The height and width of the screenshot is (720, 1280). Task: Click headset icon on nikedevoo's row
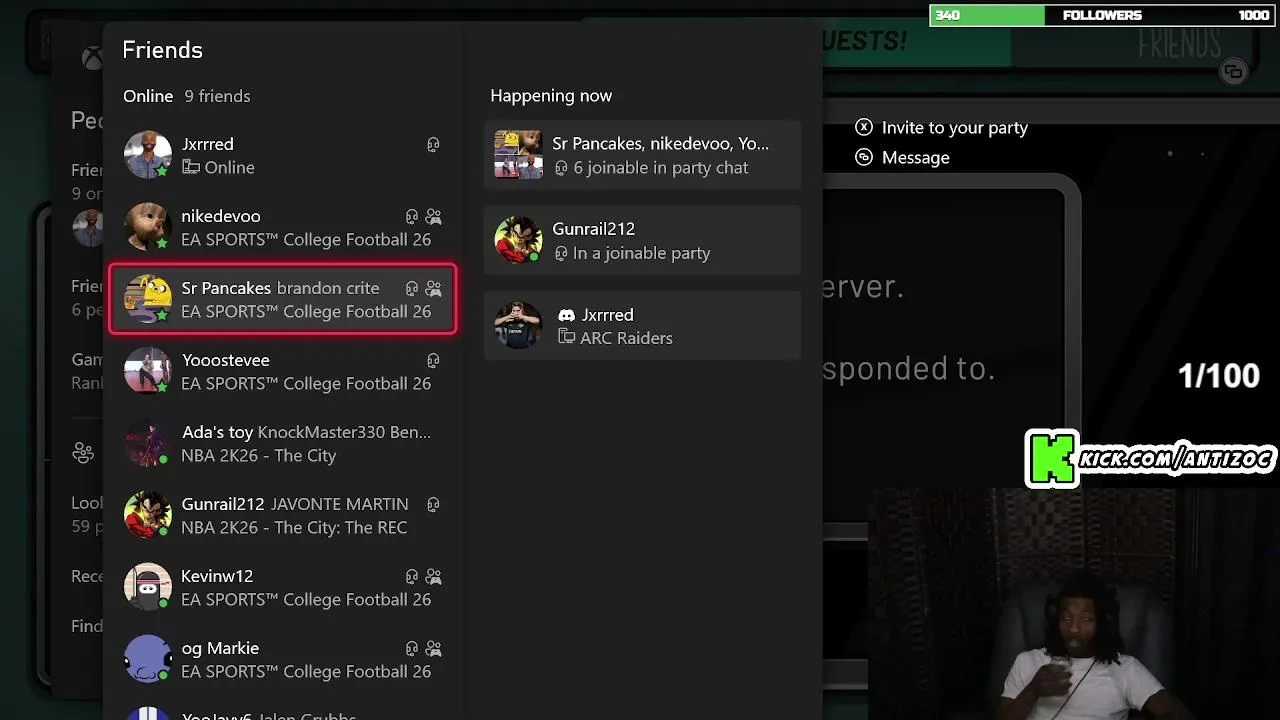pos(412,217)
